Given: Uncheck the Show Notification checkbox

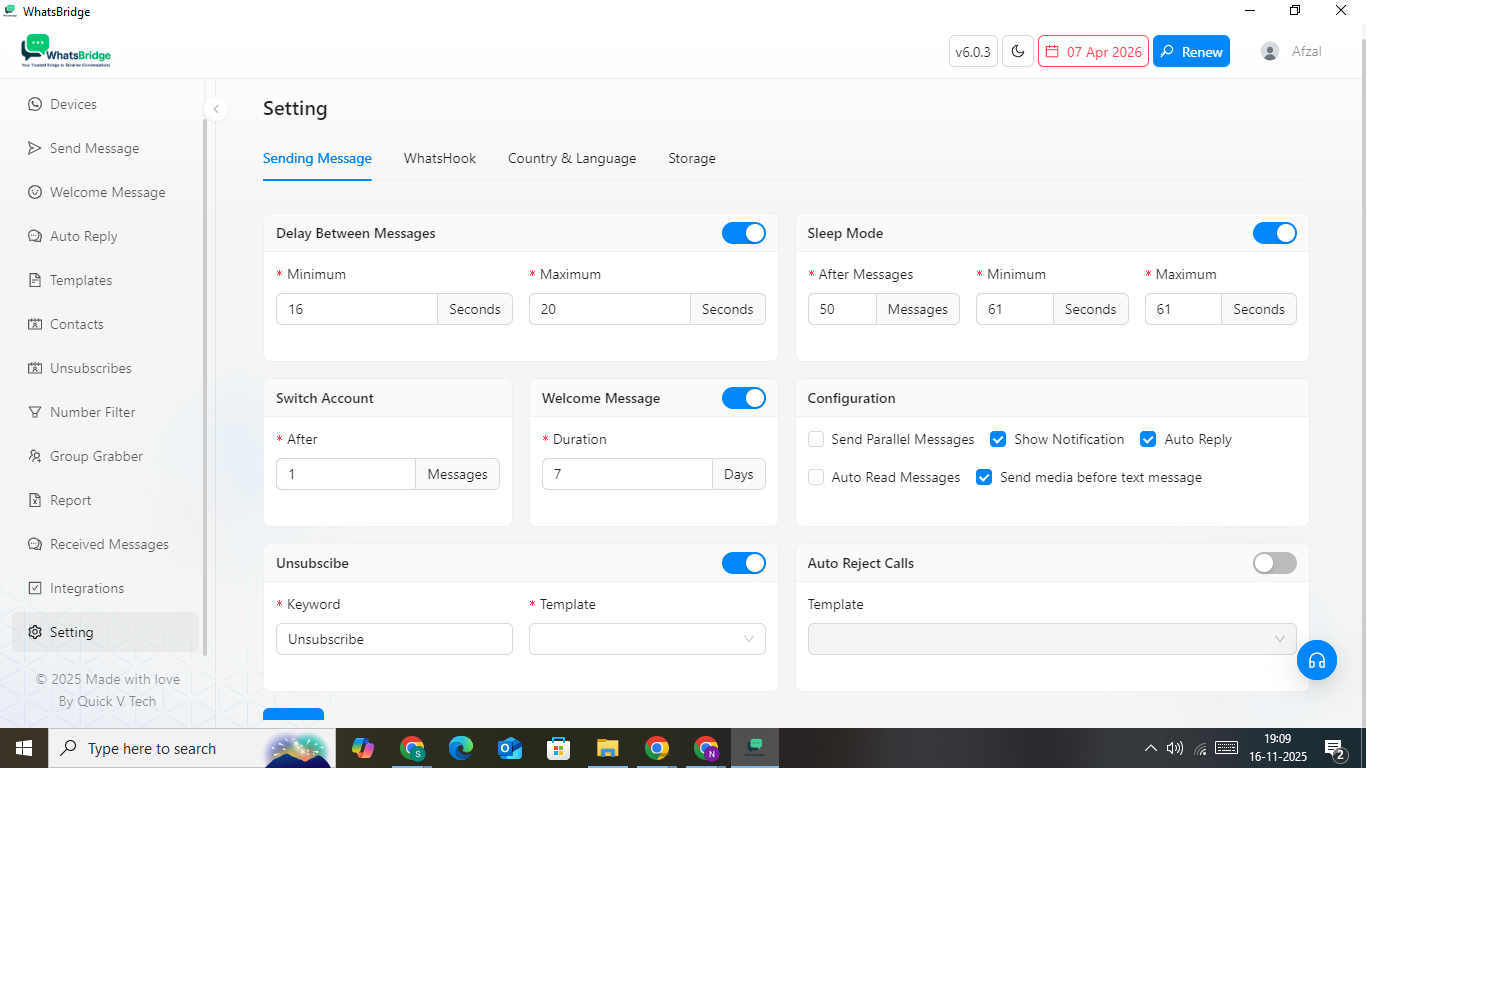Looking at the screenshot, I should point(998,439).
